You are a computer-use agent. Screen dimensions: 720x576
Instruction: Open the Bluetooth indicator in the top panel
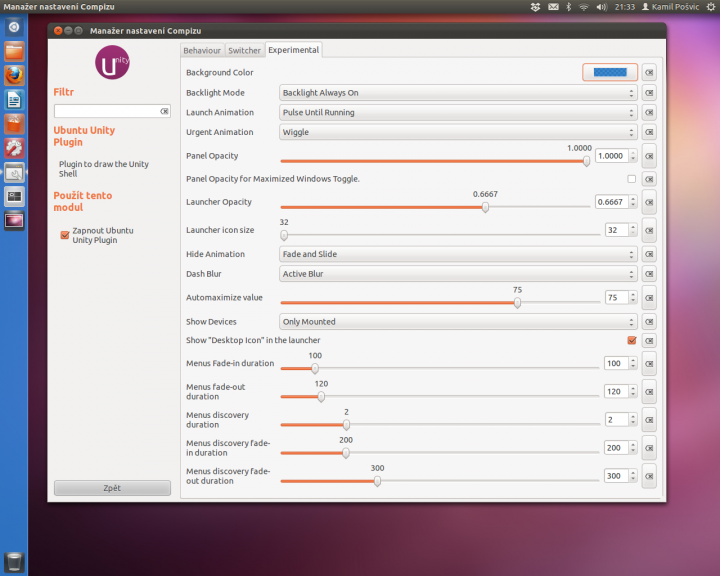tap(568, 7)
